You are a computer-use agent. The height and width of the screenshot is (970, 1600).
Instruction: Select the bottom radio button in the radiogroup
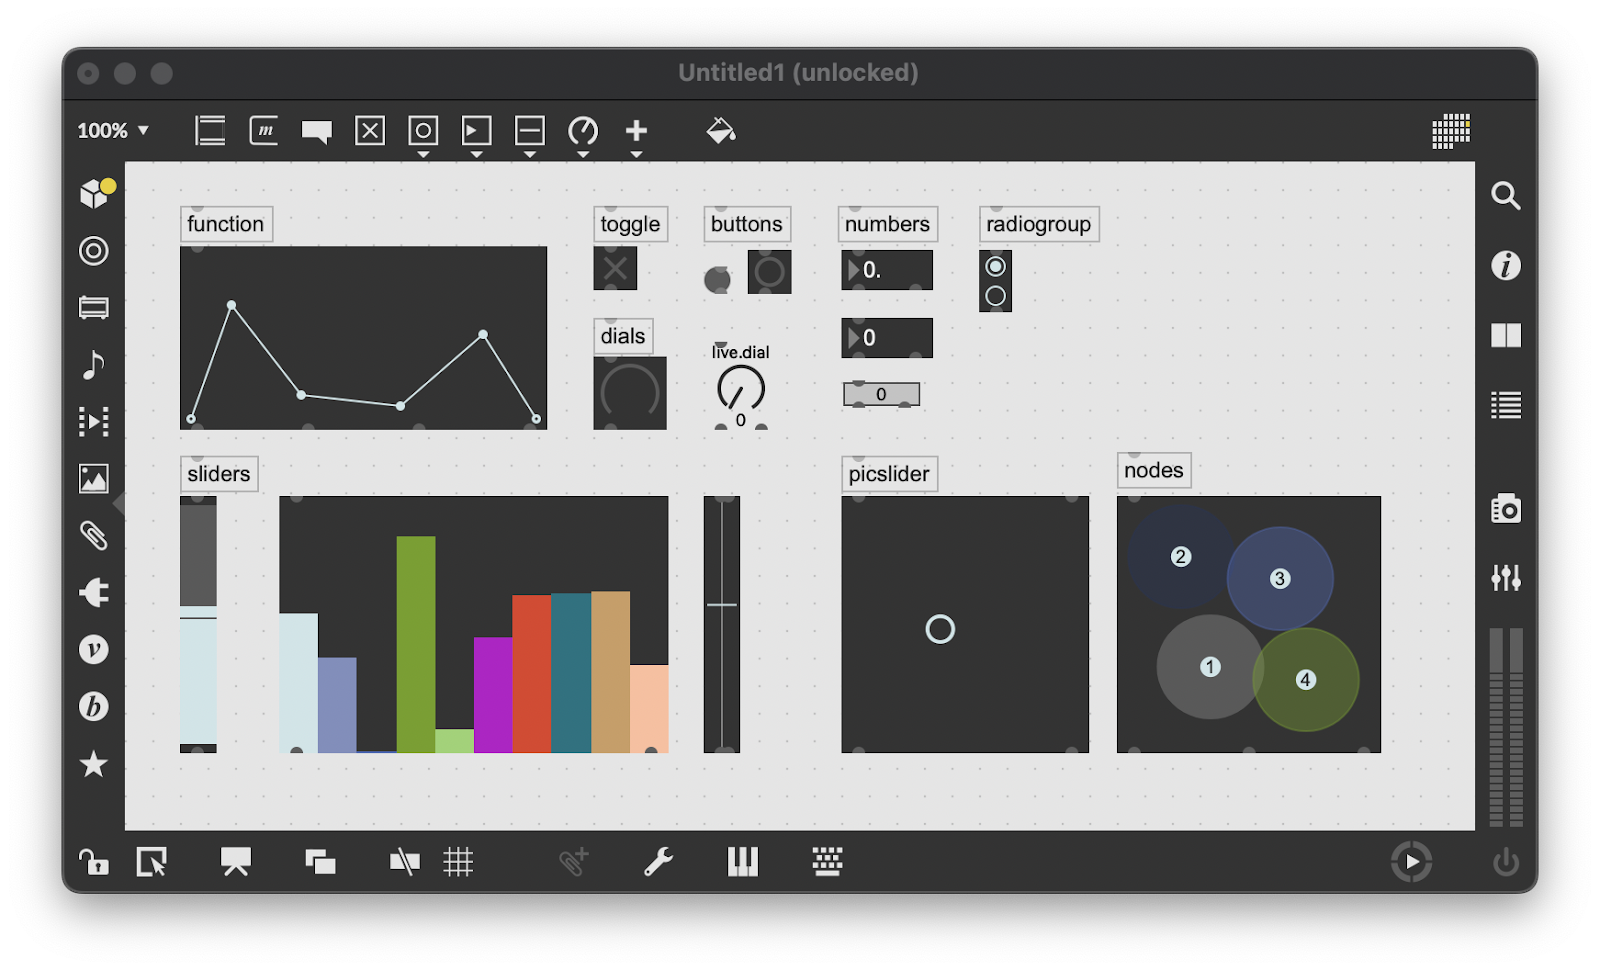pyautogui.click(x=996, y=294)
